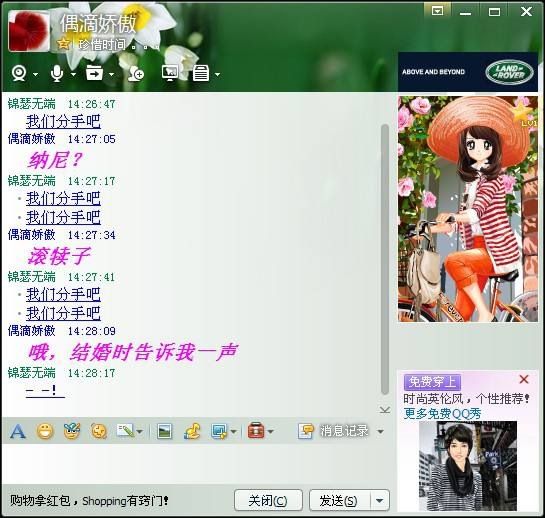545x518 pixels.
Task: Click the signature text 珍惜时间
Action: coord(102,45)
